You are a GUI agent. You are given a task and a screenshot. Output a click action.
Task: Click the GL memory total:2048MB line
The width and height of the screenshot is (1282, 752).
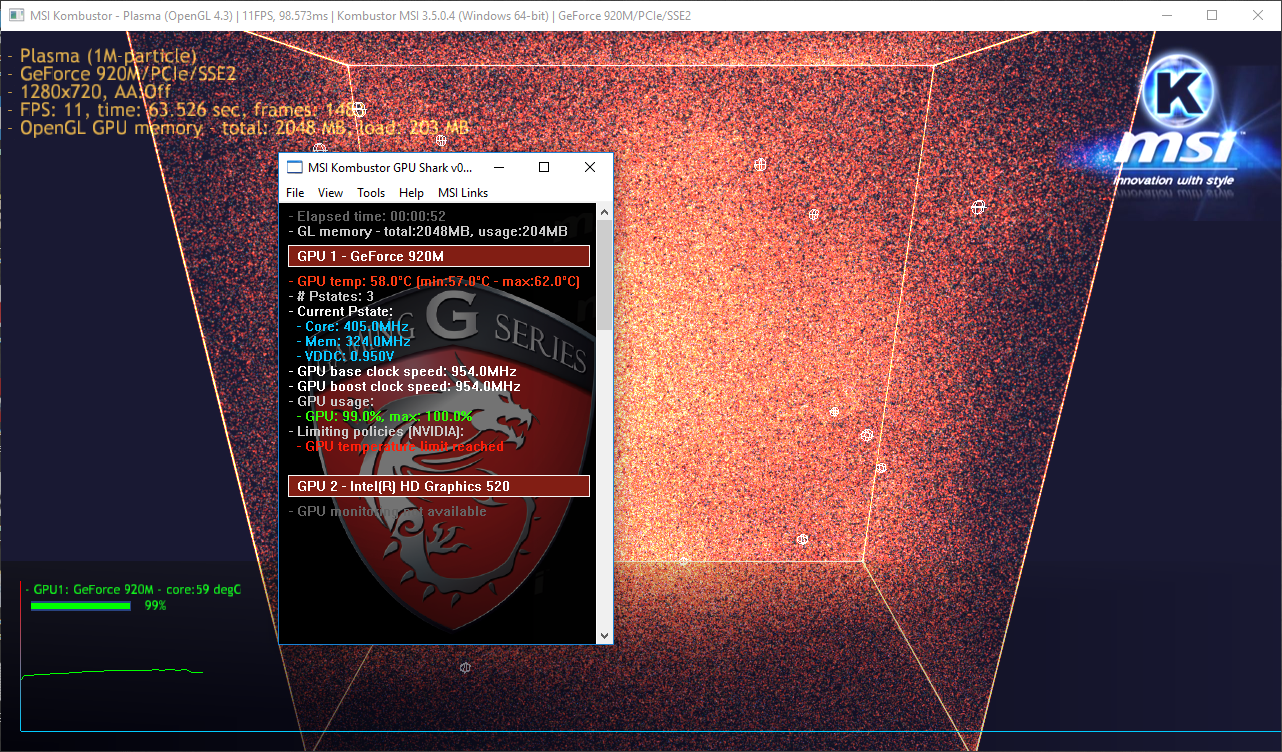428,231
